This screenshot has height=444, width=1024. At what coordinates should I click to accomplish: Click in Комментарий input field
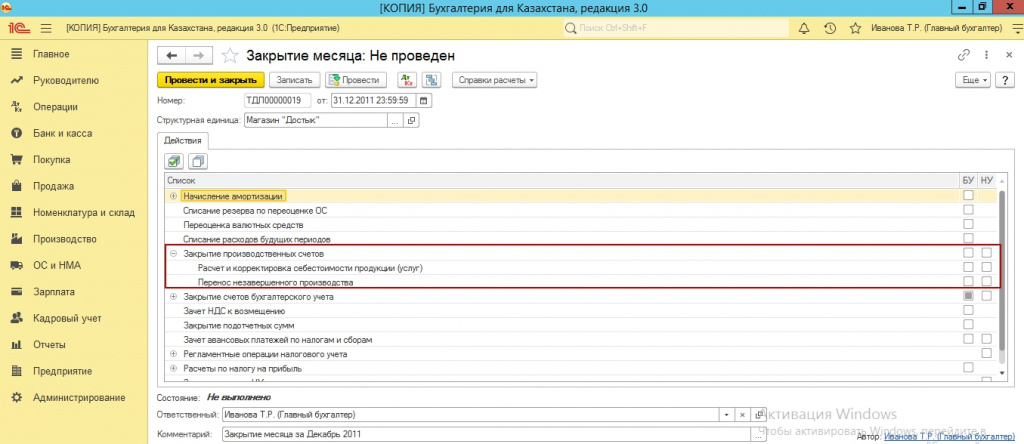pos(485,434)
